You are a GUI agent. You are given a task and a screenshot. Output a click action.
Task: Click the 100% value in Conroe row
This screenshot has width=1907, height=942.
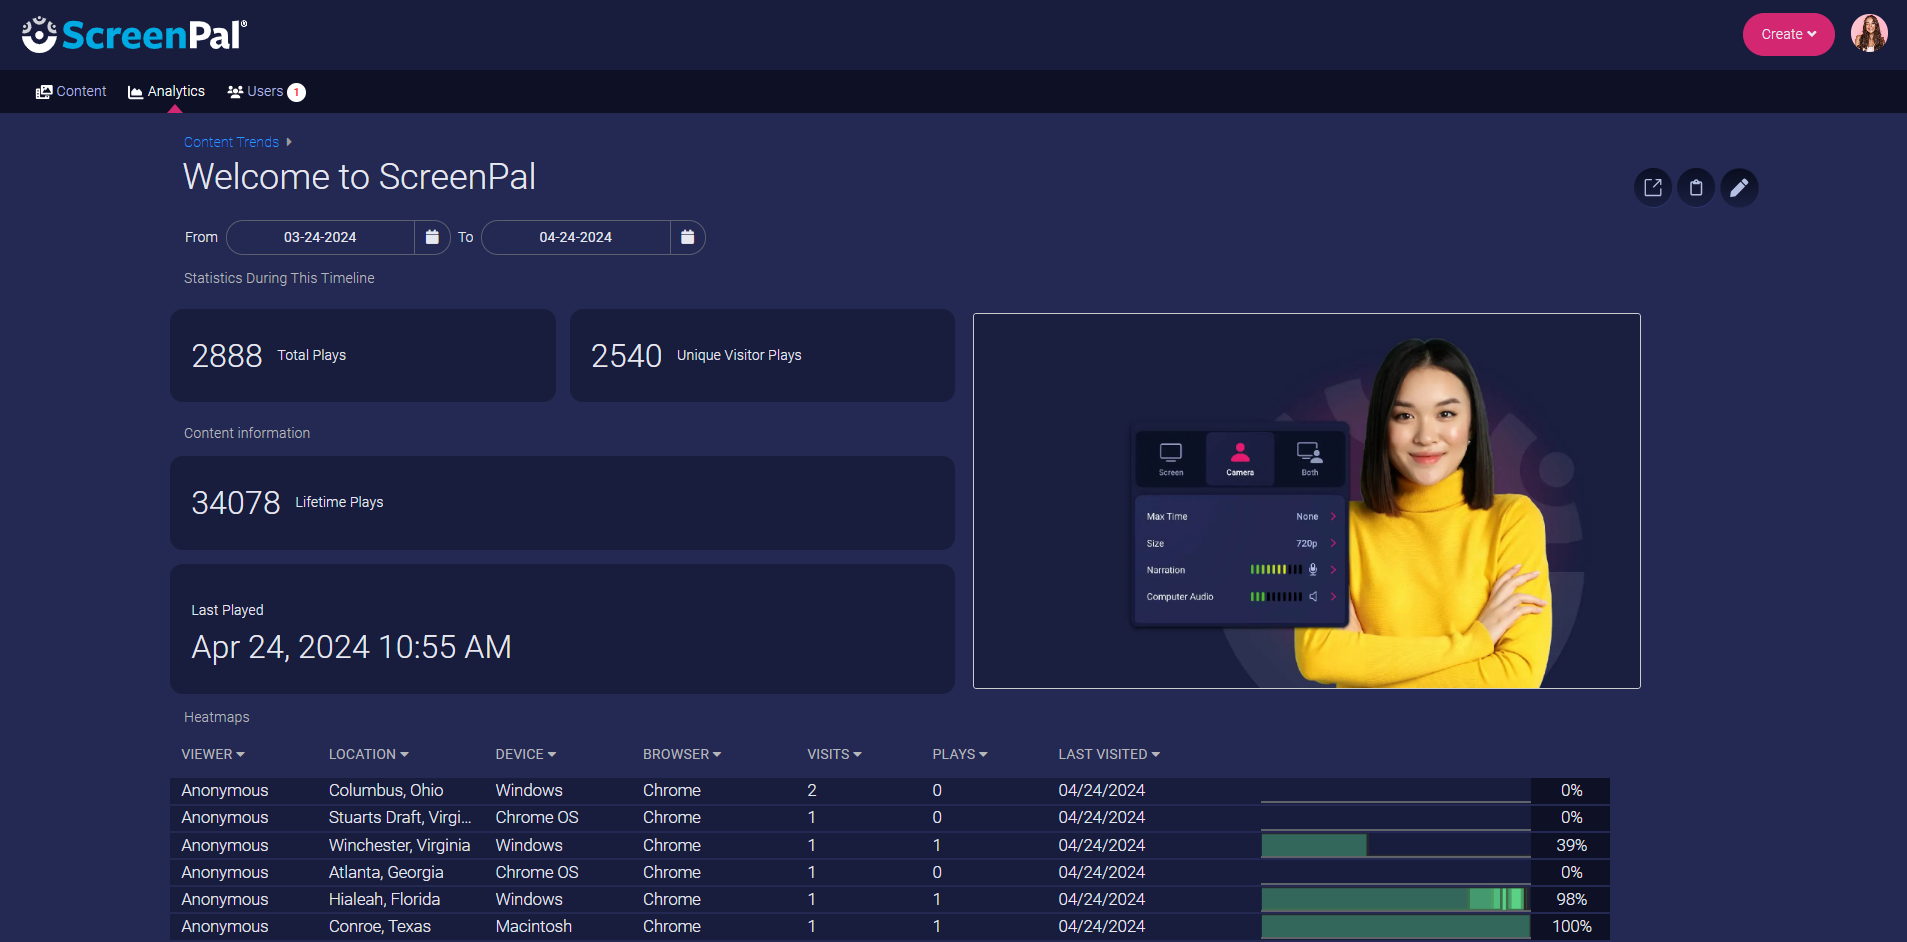1571,926
